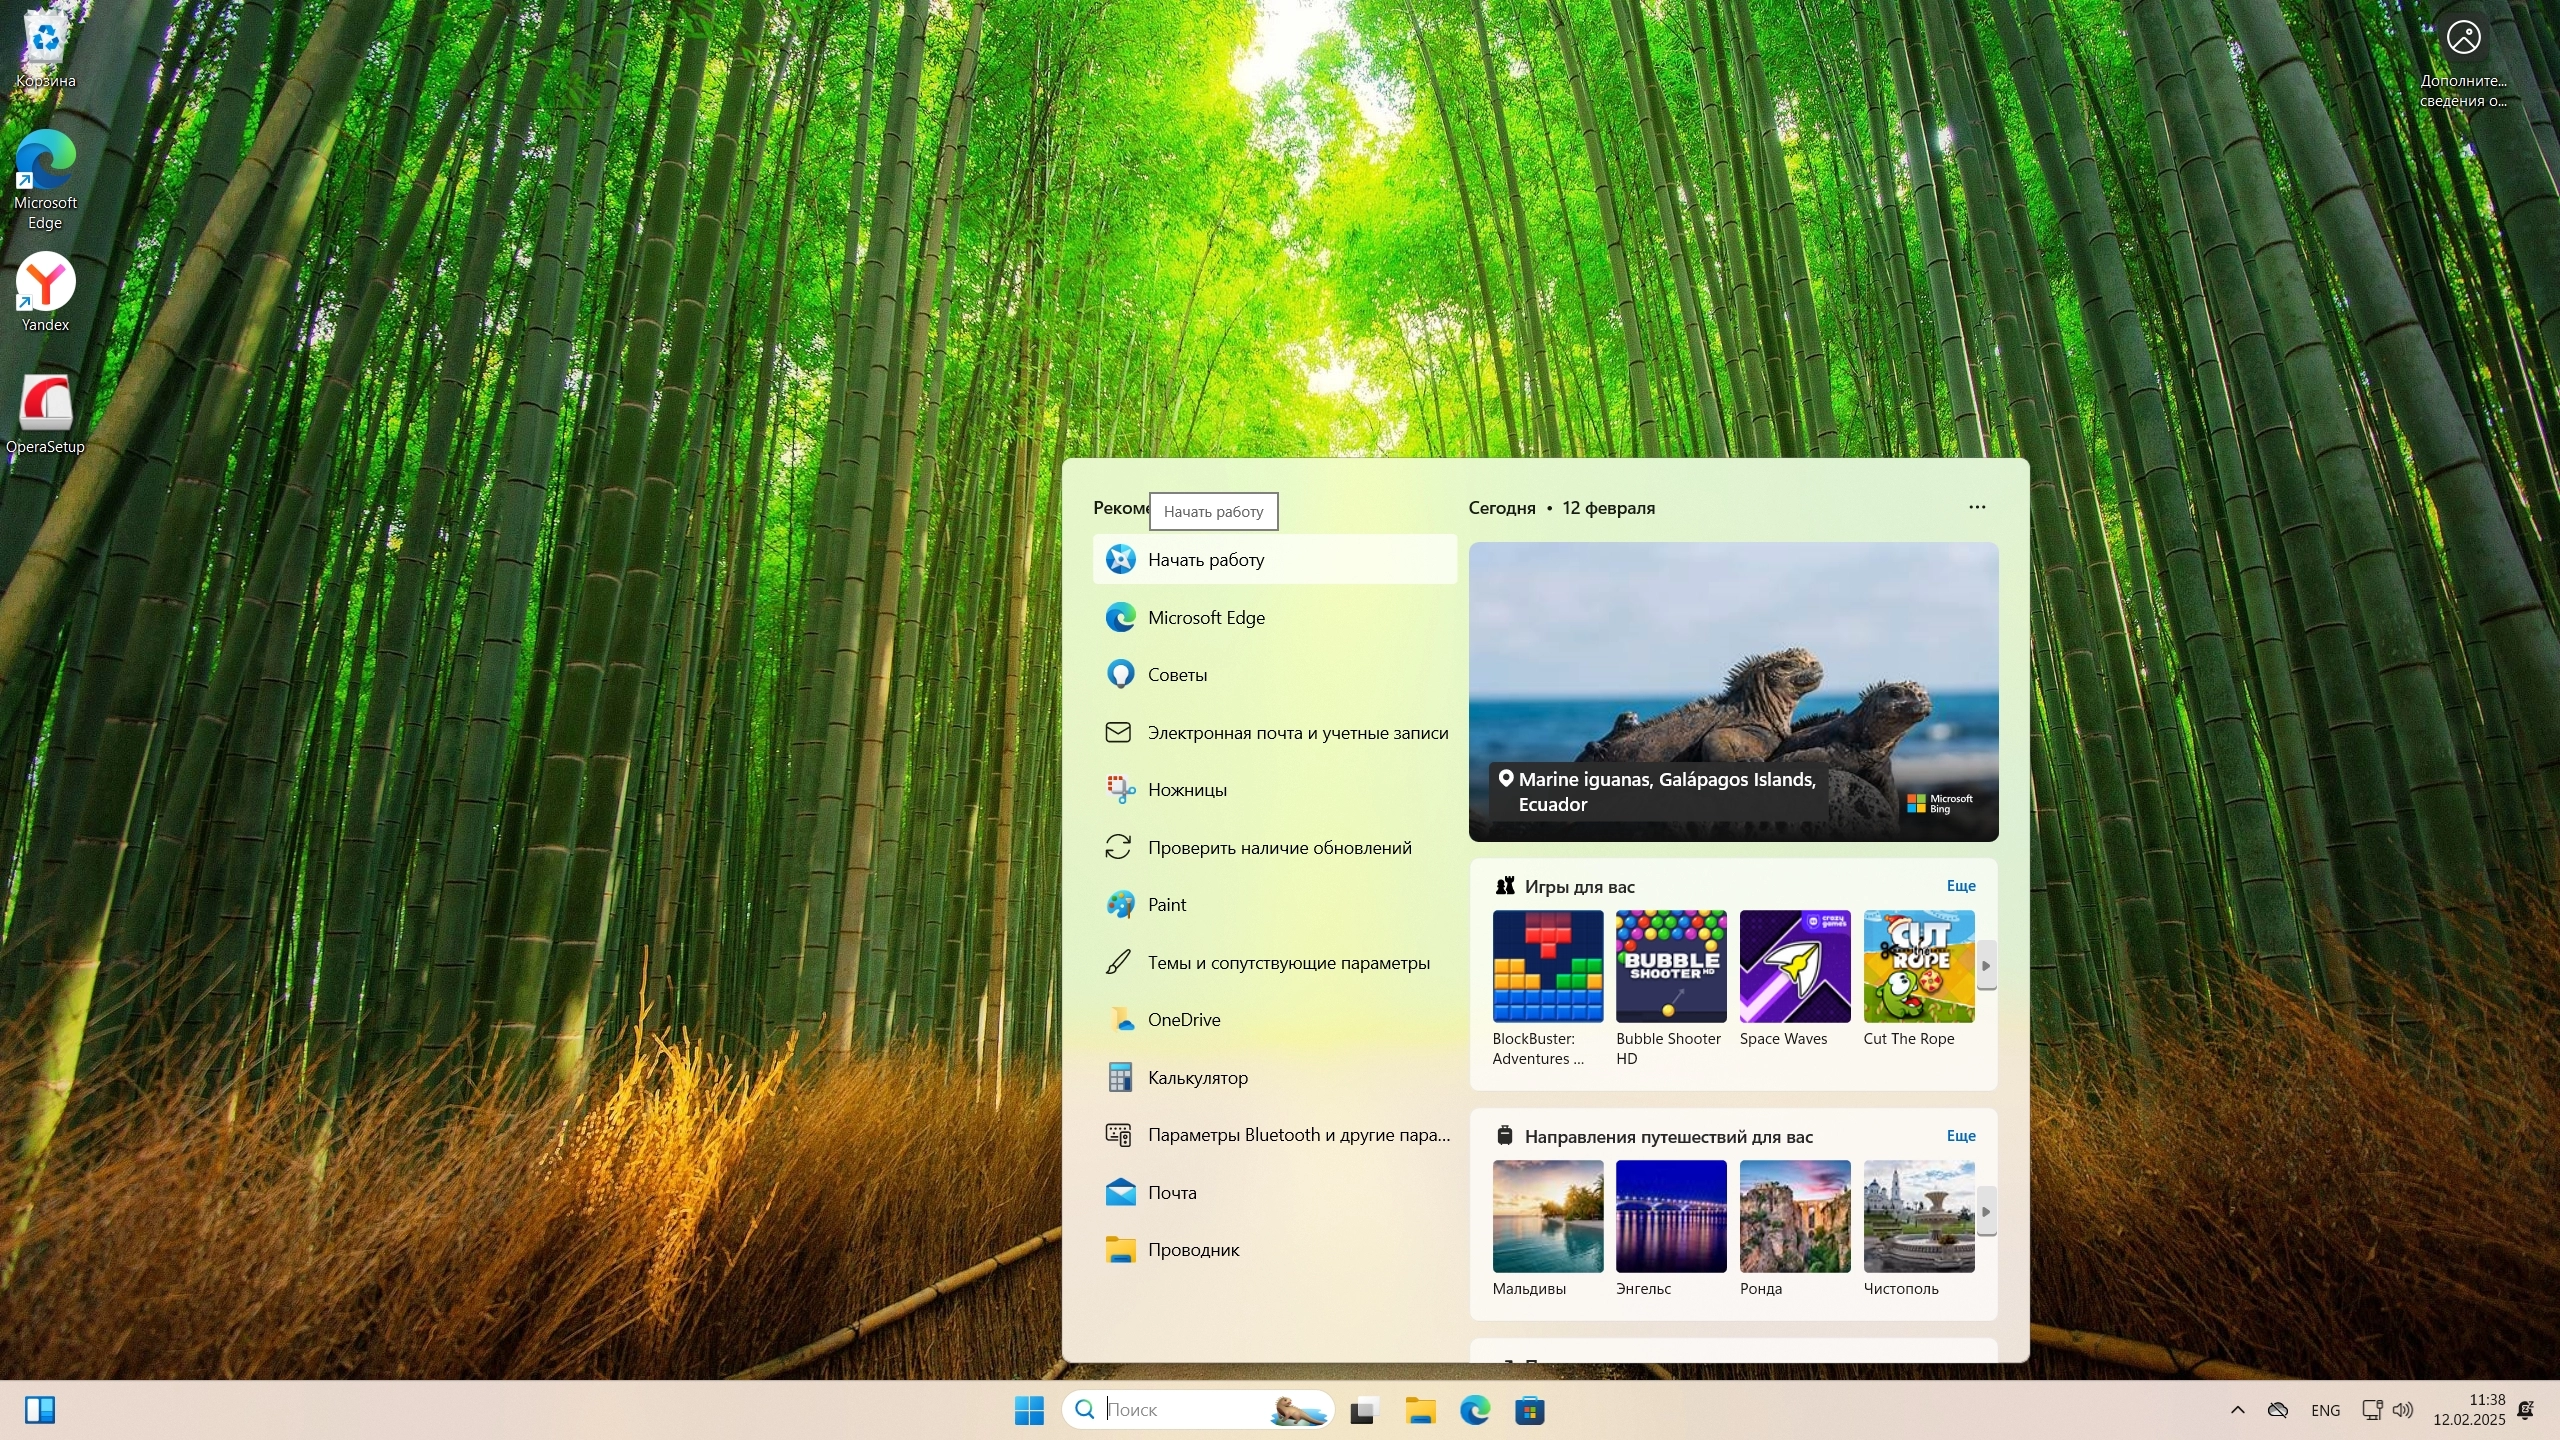Open the Cut The Rope game thumbnail
Screen dimensions: 2560x1440
1918,967
